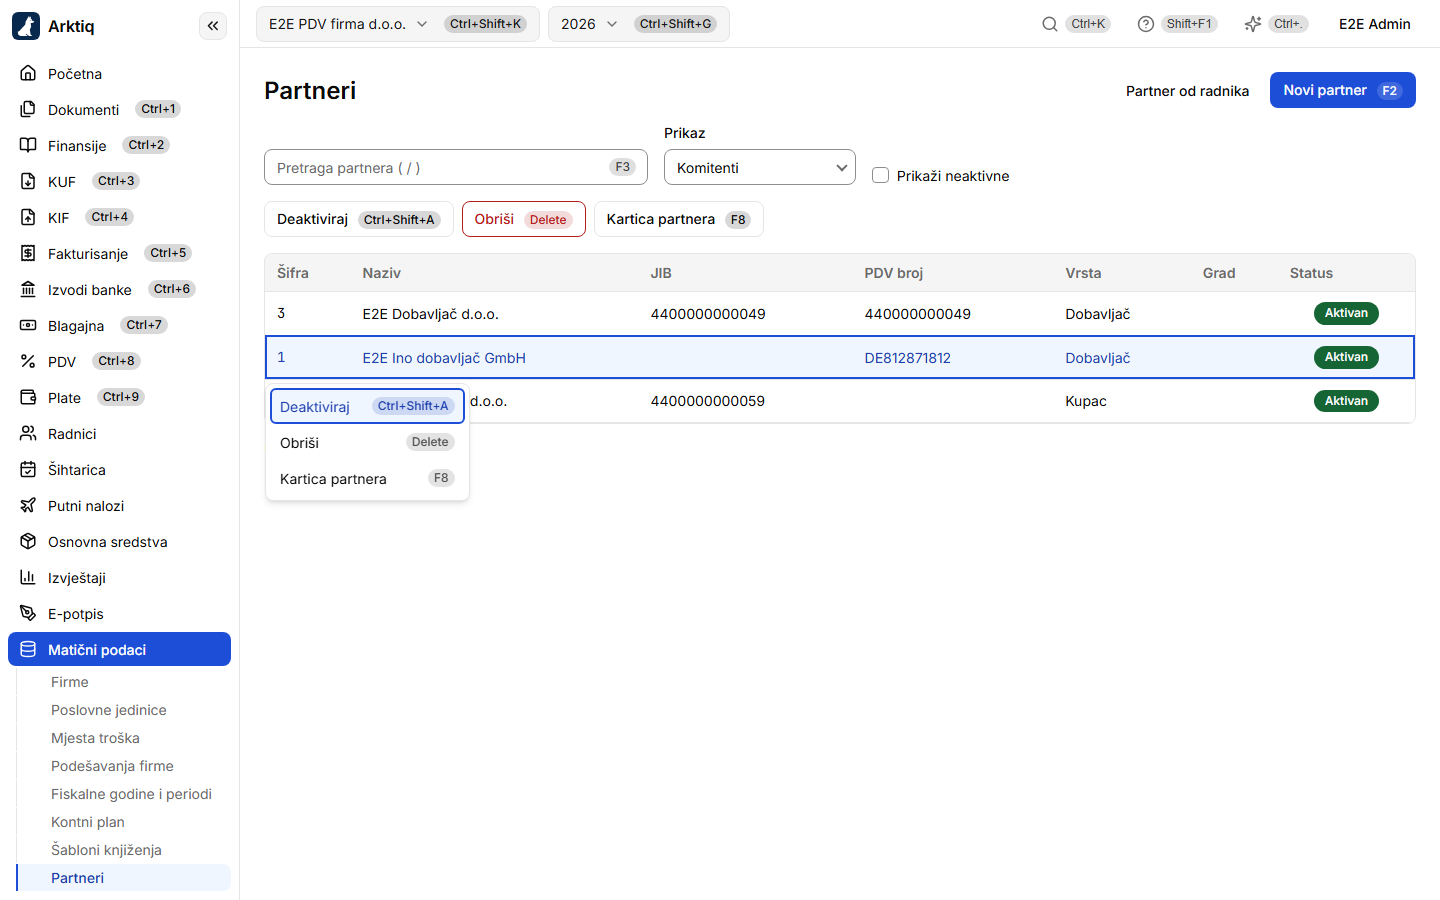Open the E2E Admin user menu
The height and width of the screenshot is (900, 1440).
pos(1374,24)
